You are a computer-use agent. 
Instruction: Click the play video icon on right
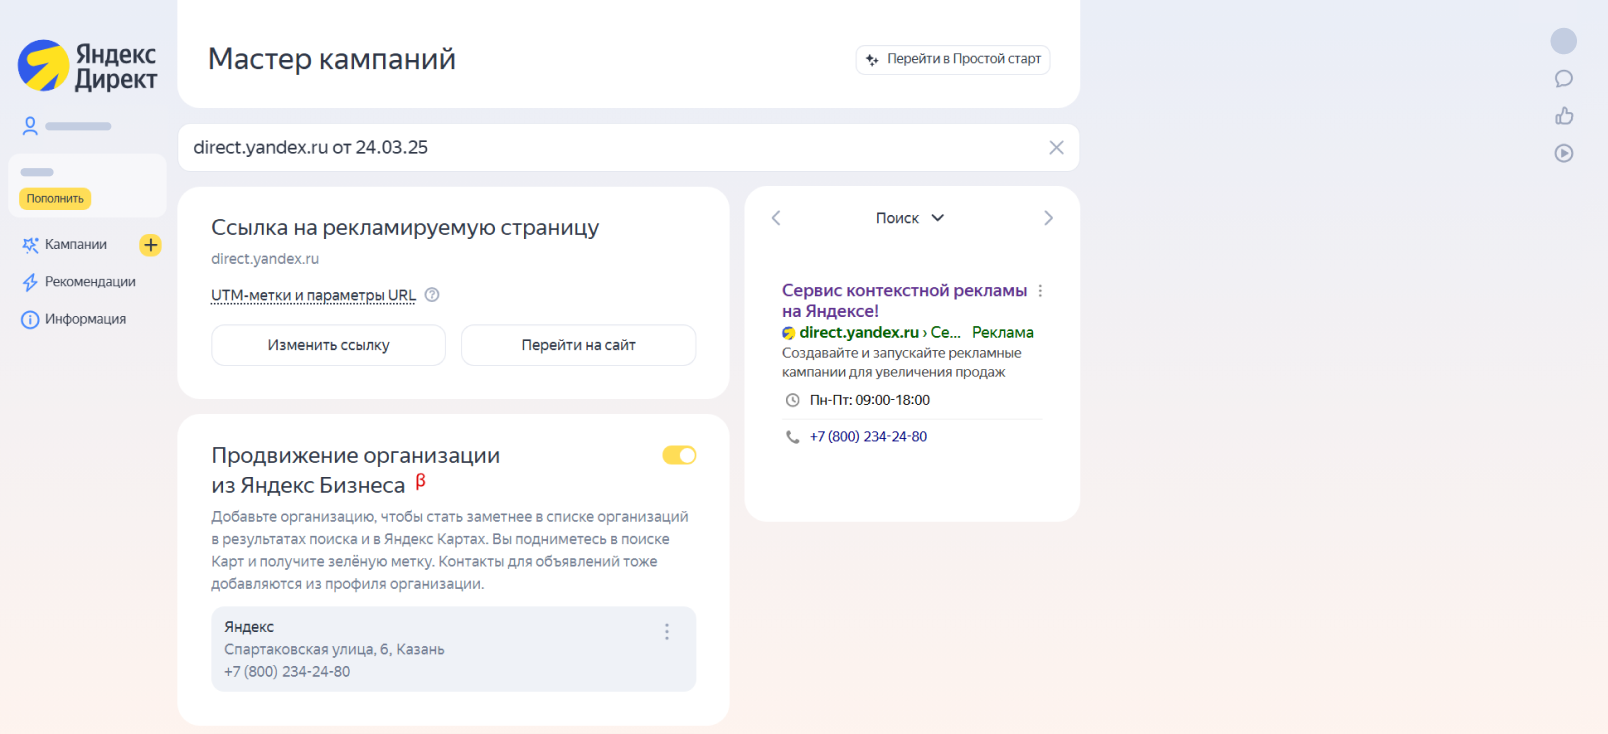coord(1564,153)
